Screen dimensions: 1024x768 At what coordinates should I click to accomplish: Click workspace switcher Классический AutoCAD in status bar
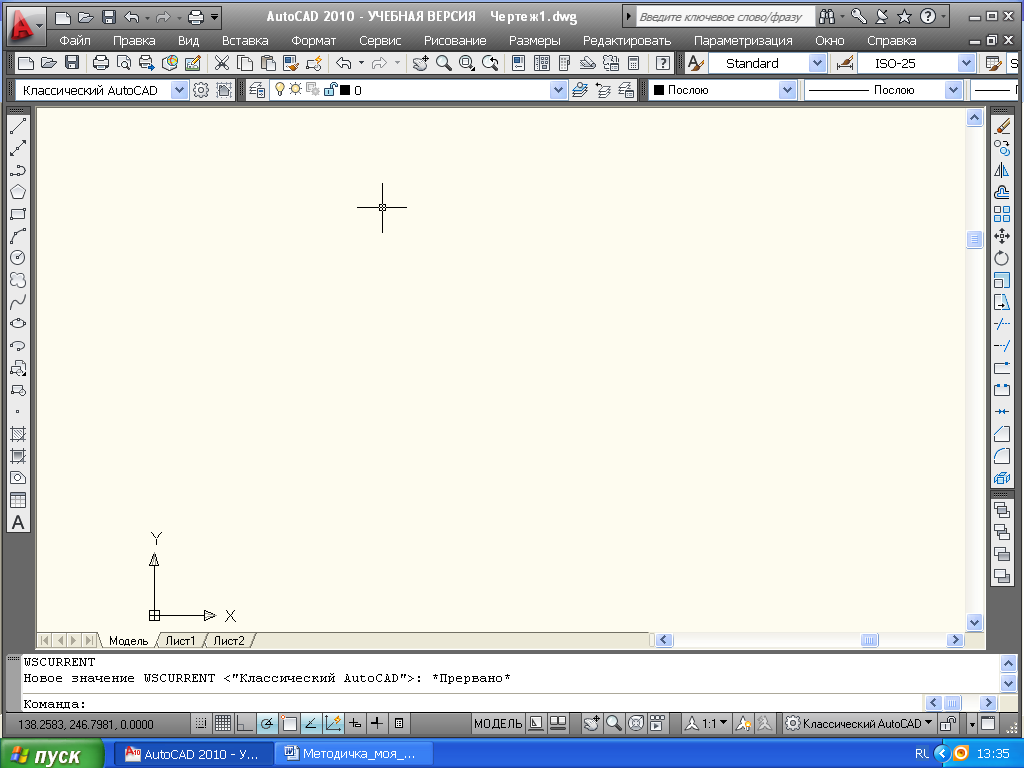(859, 724)
